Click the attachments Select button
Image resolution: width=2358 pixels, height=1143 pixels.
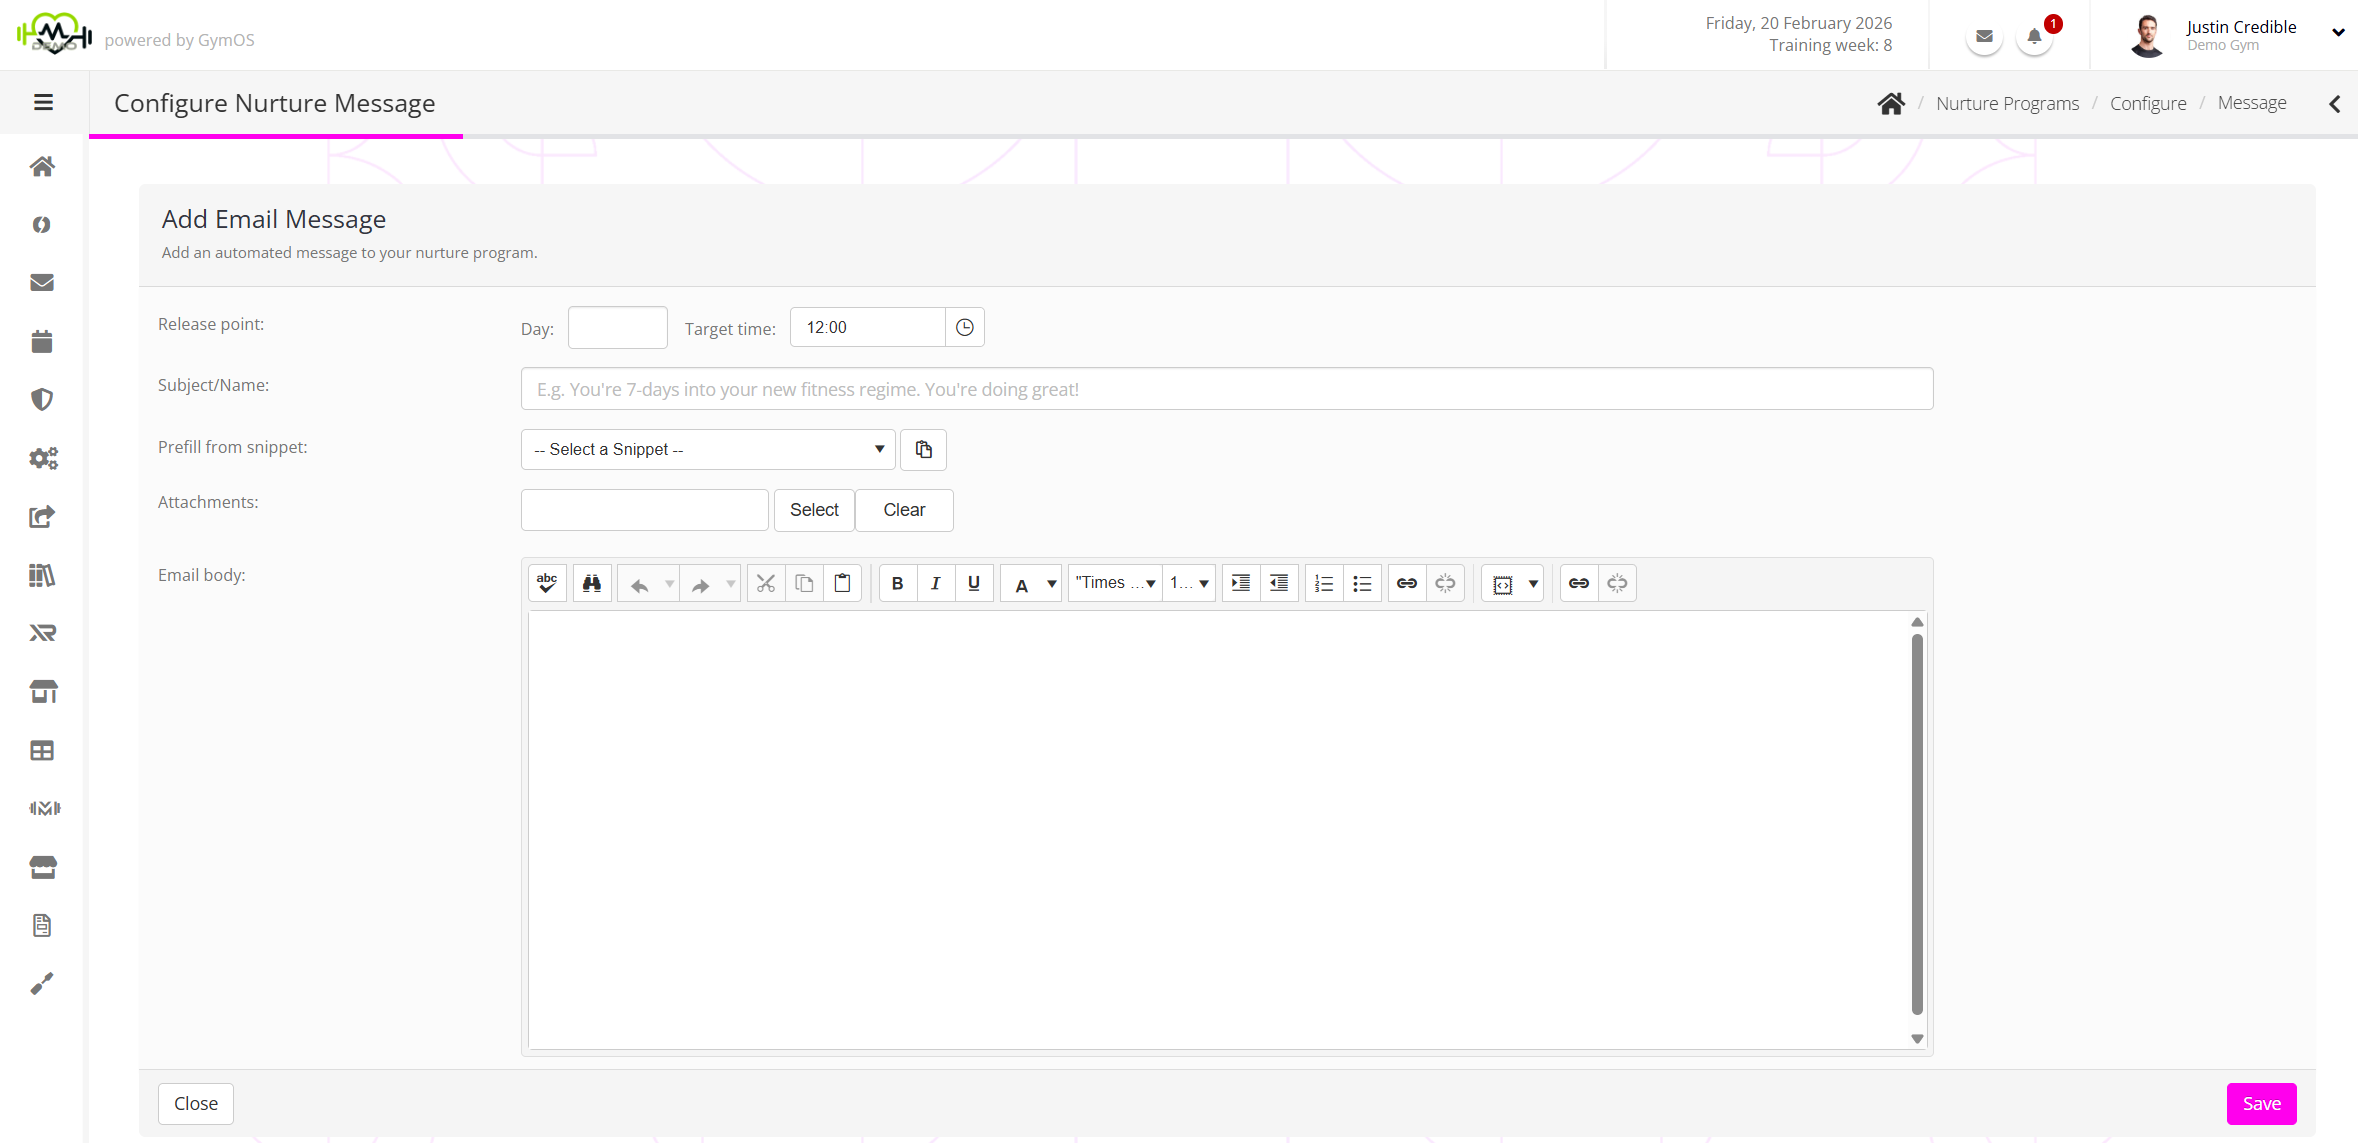[x=814, y=510]
